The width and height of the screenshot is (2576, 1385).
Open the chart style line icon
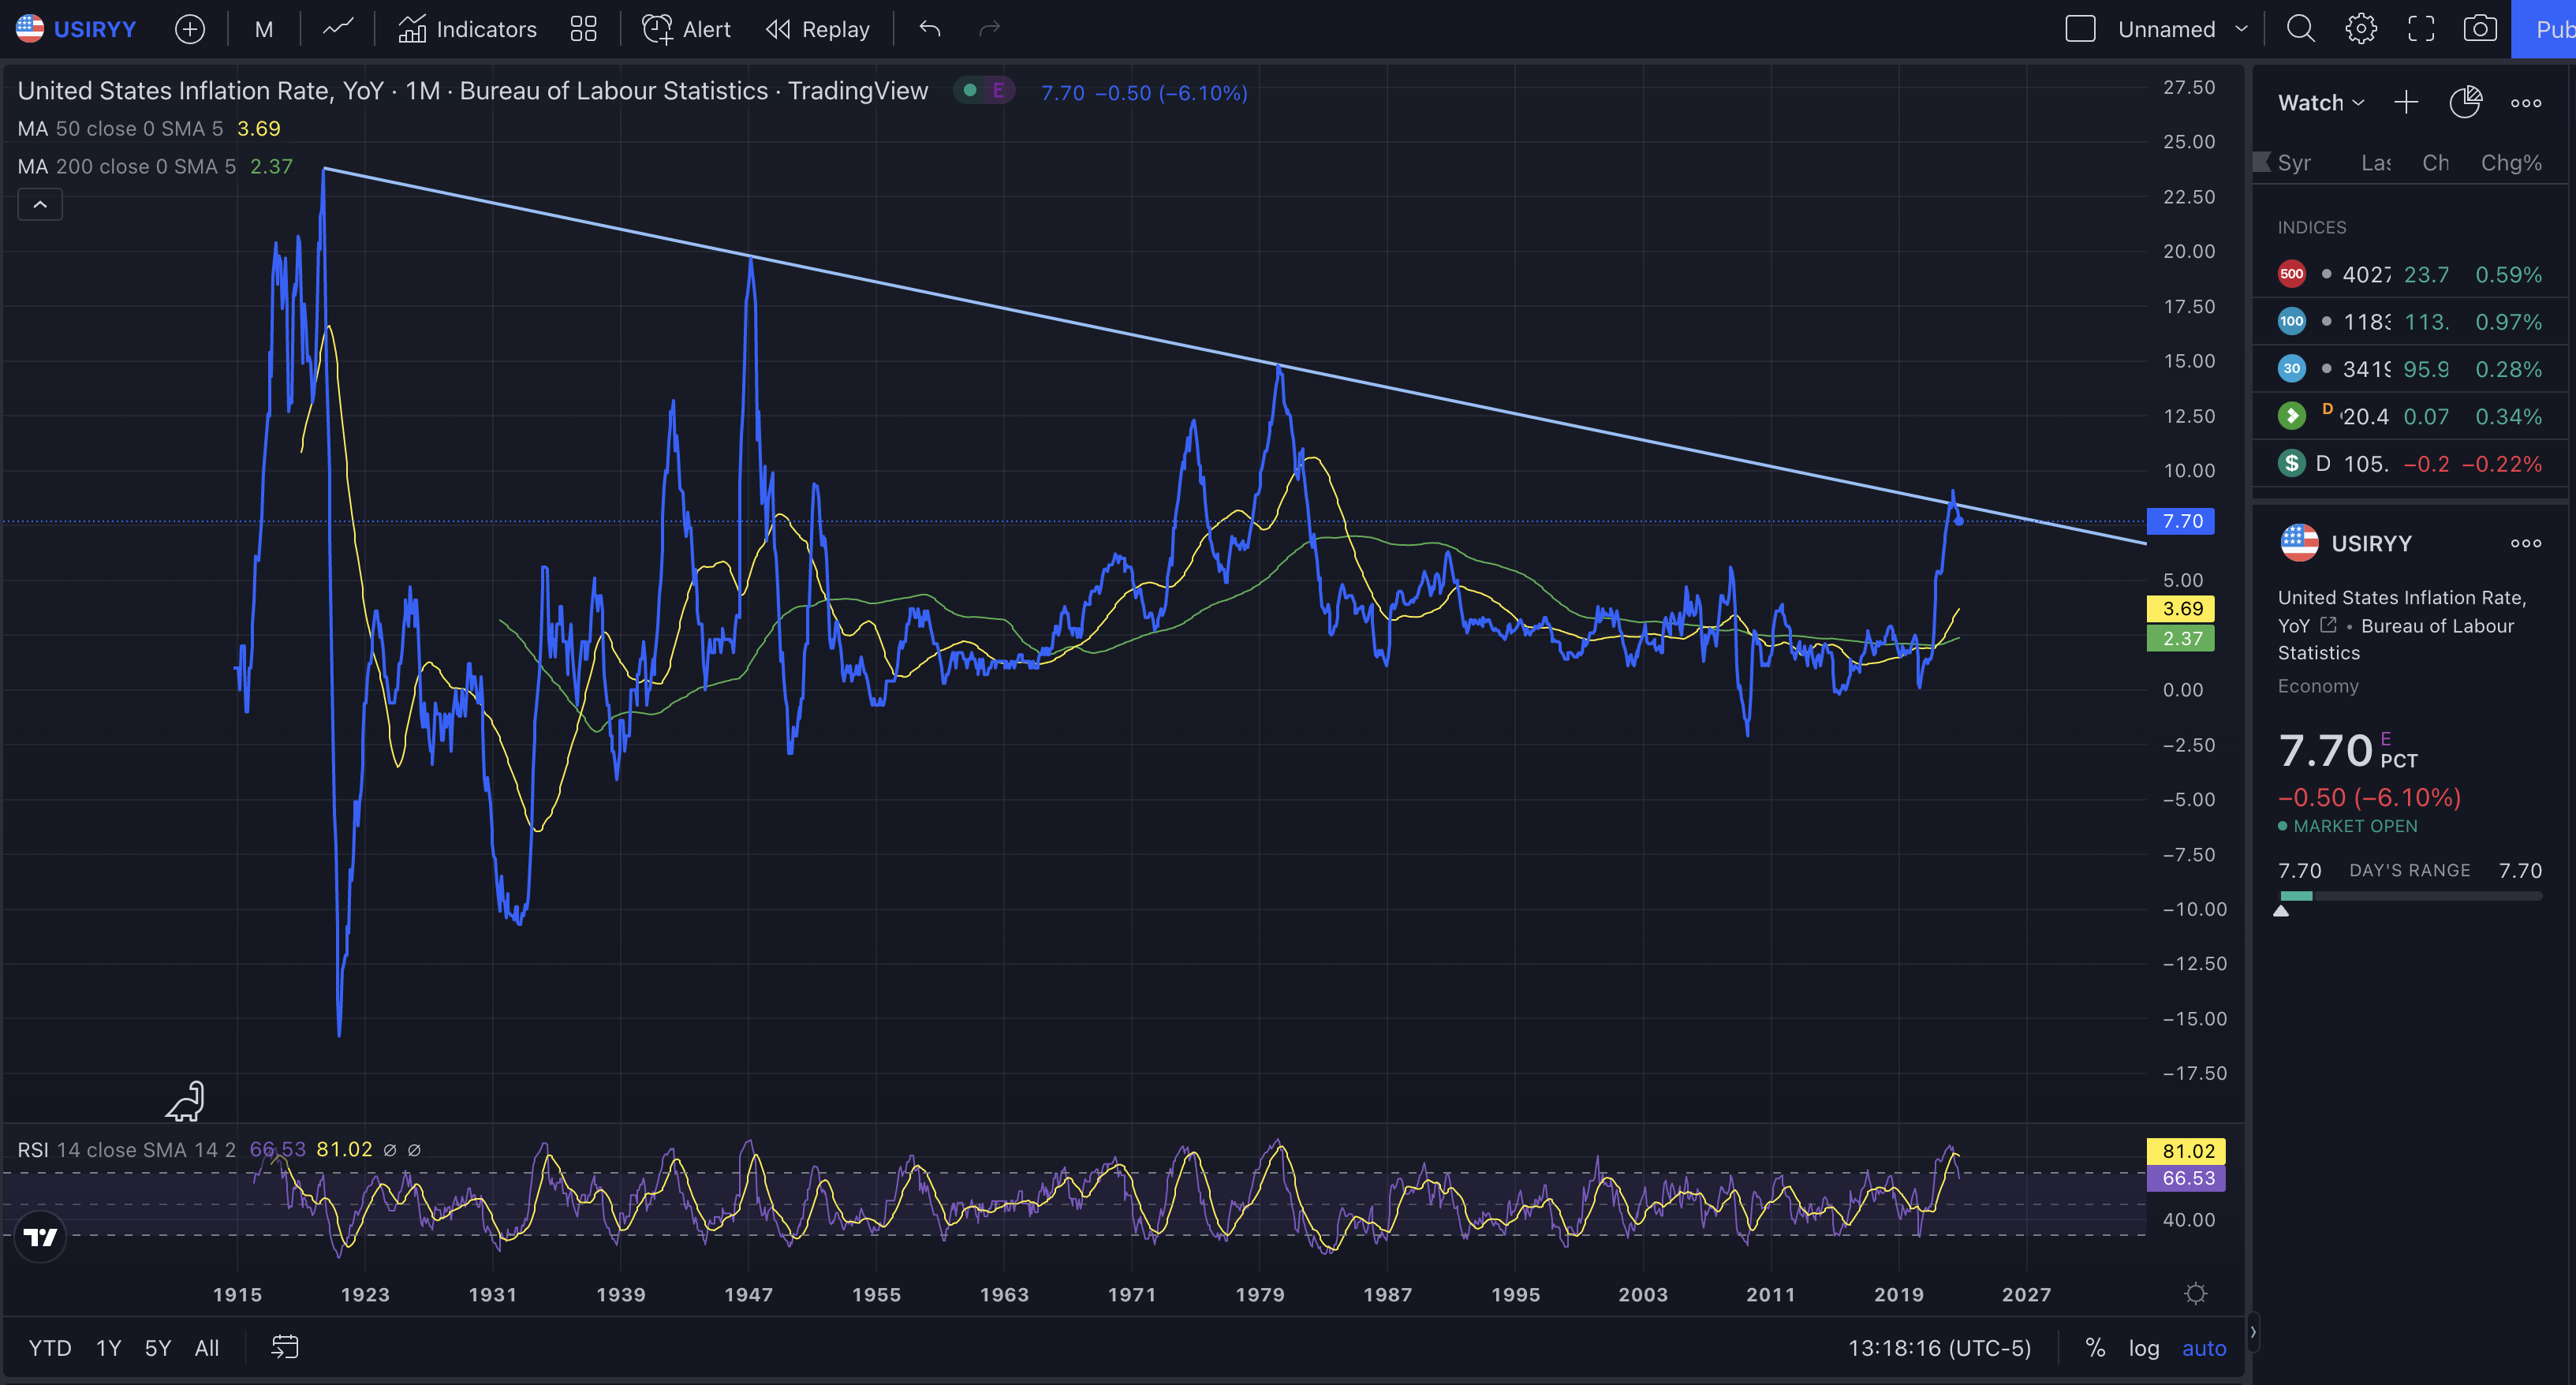point(338,29)
